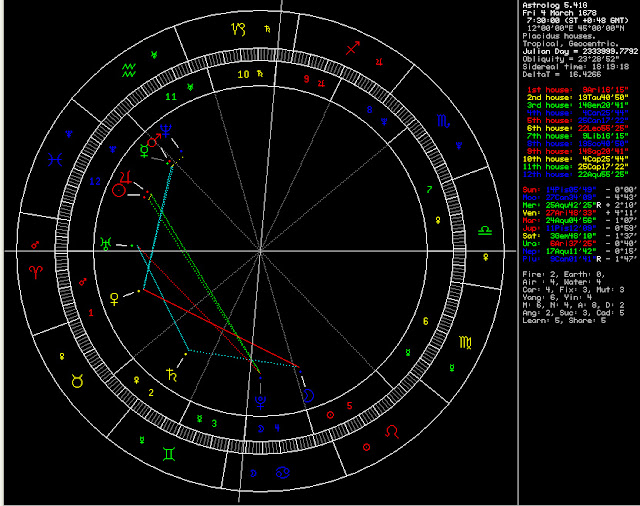640x506 pixels.
Task: Click the large green Uranus glyph inside wheel
Action: [106, 244]
